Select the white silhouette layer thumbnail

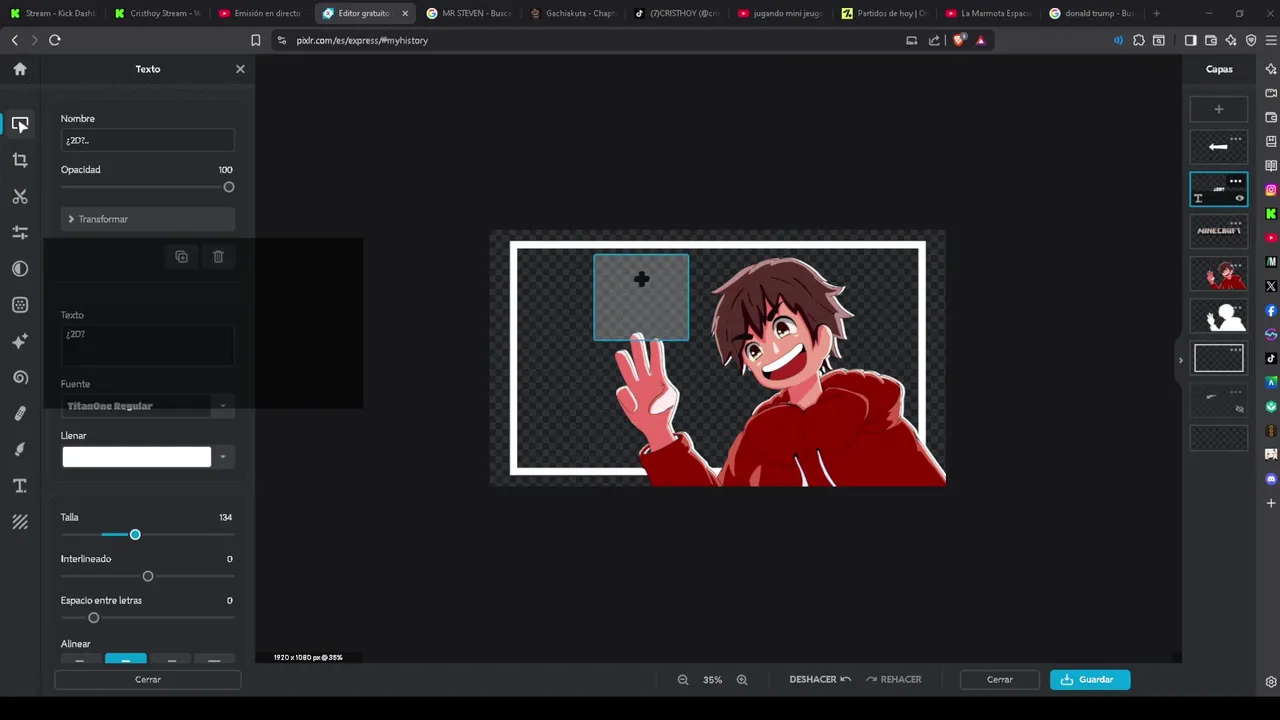tap(1218, 315)
